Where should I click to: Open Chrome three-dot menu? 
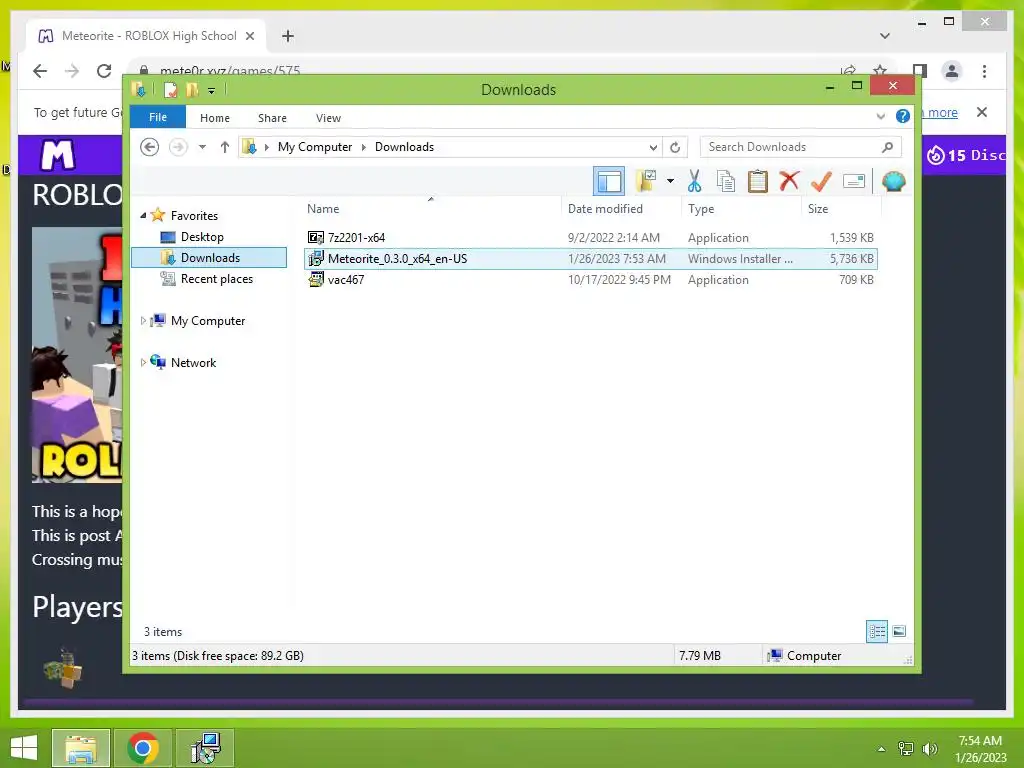[x=984, y=71]
